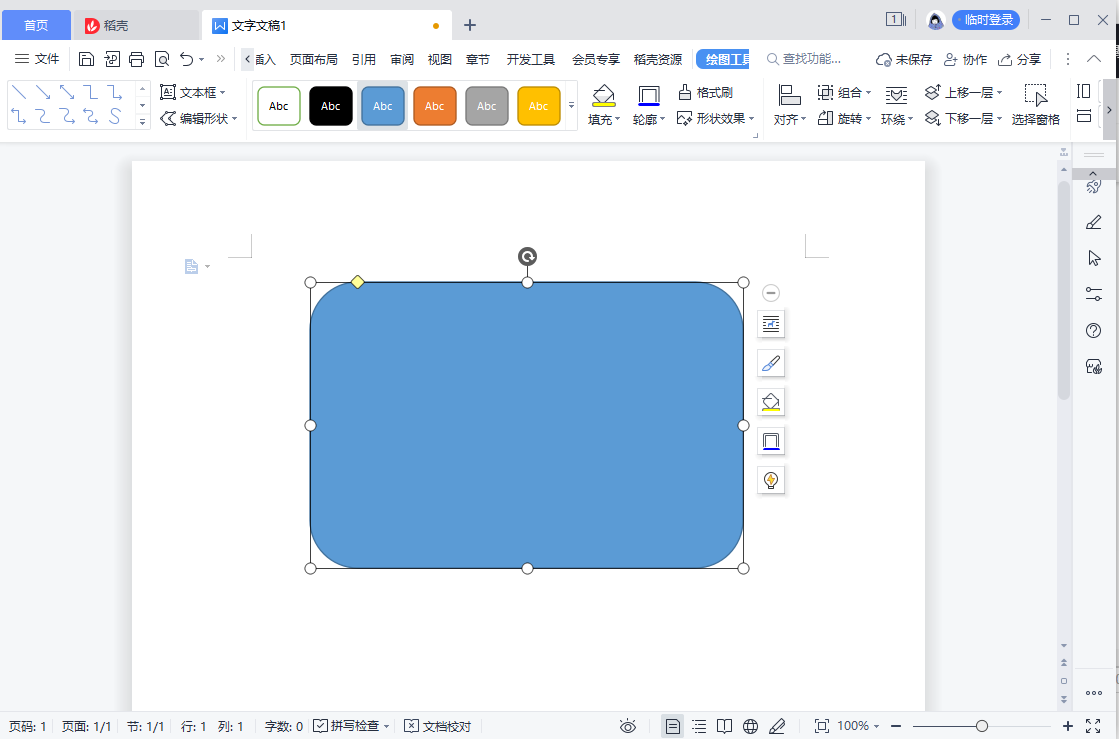
Task: Click floating shape outline icon
Action: click(771, 441)
